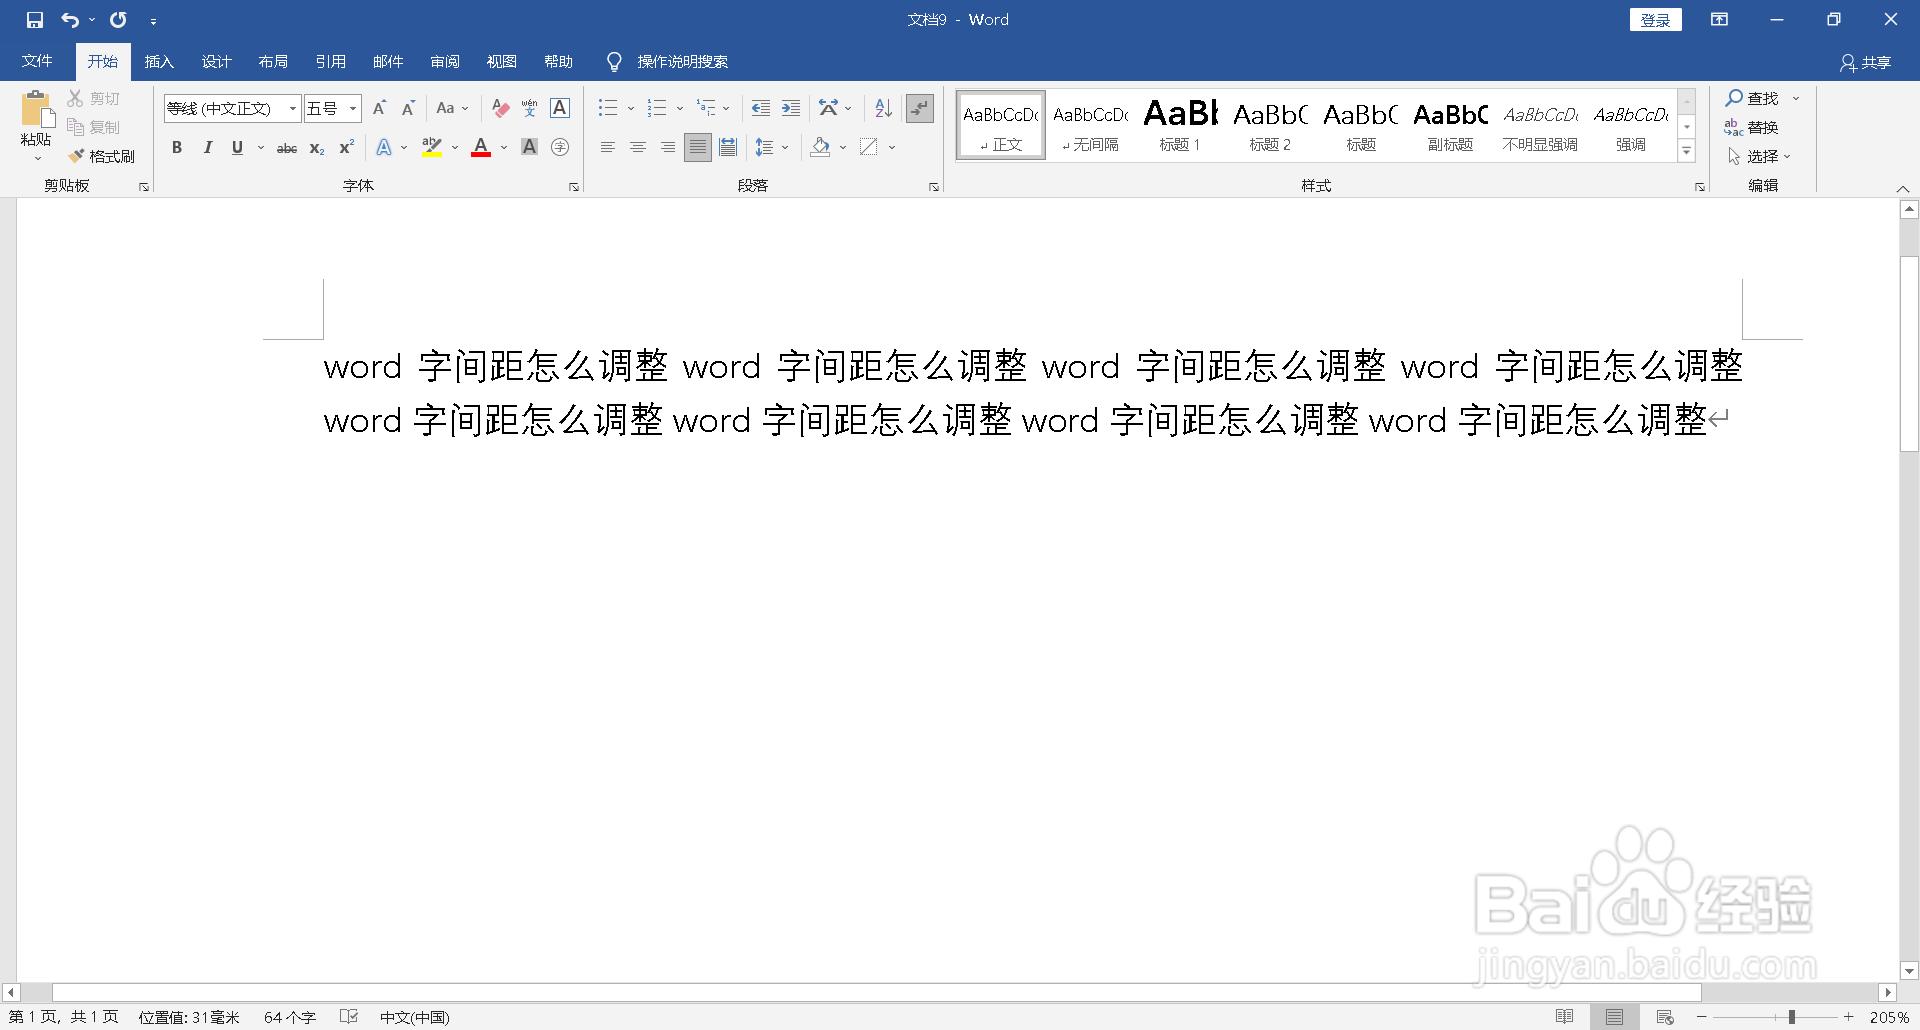1920x1030 pixels.
Task: Open the font size dropdown 五号
Action: point(353,108)
